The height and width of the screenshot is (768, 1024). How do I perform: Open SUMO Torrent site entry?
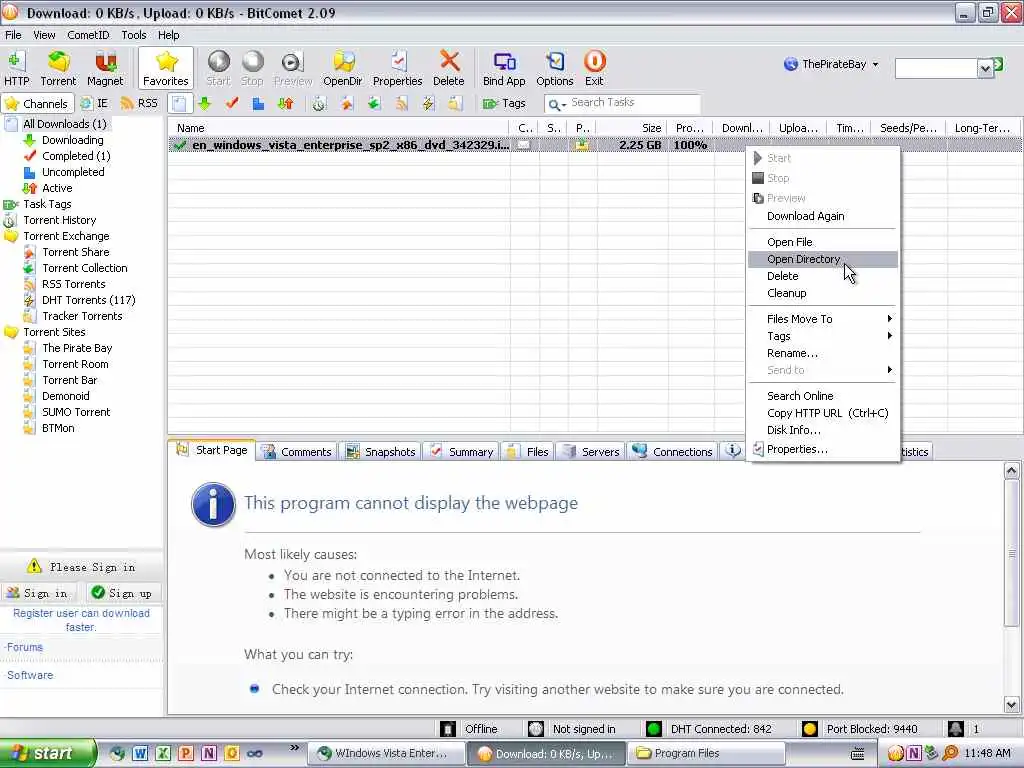[76, 412]
